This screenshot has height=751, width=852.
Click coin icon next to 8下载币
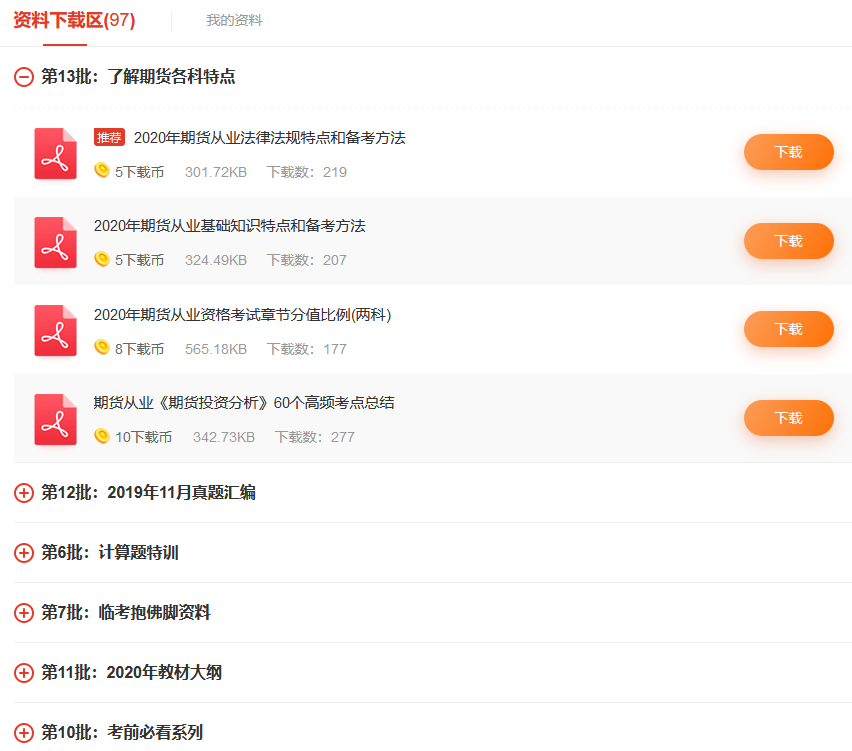[x=101, y=347]
